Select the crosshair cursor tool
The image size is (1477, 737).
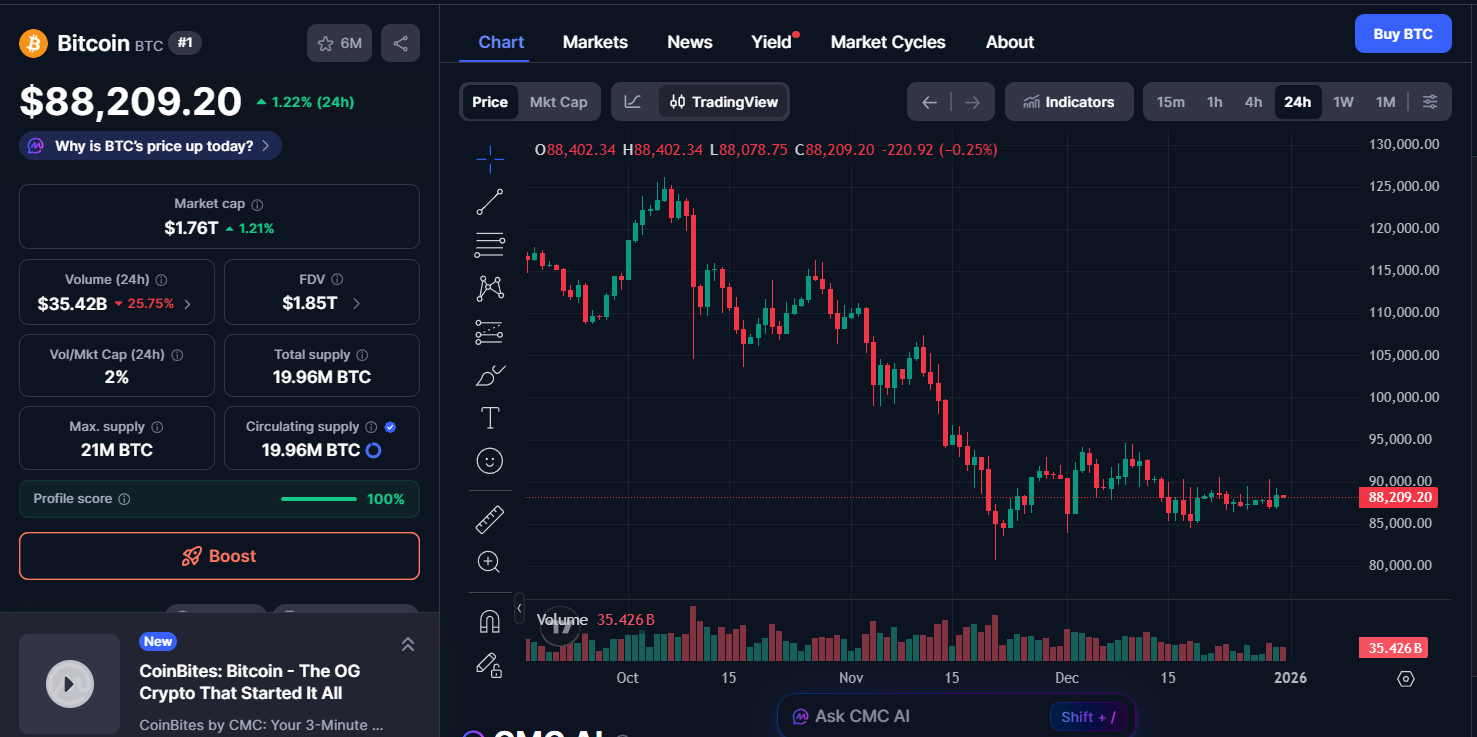pos(490,158)
